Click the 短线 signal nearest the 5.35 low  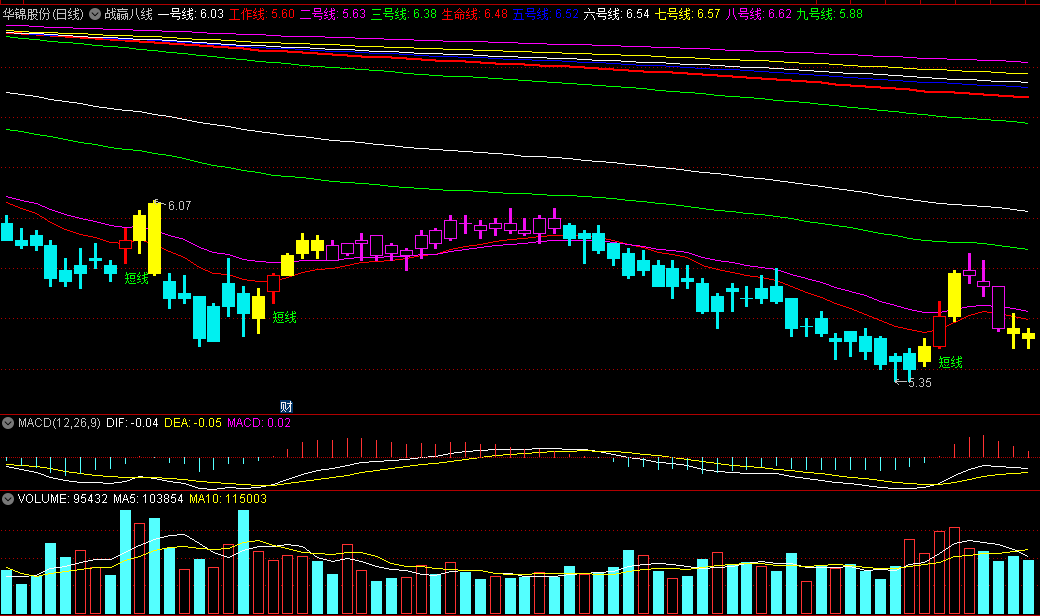(950, 362)
